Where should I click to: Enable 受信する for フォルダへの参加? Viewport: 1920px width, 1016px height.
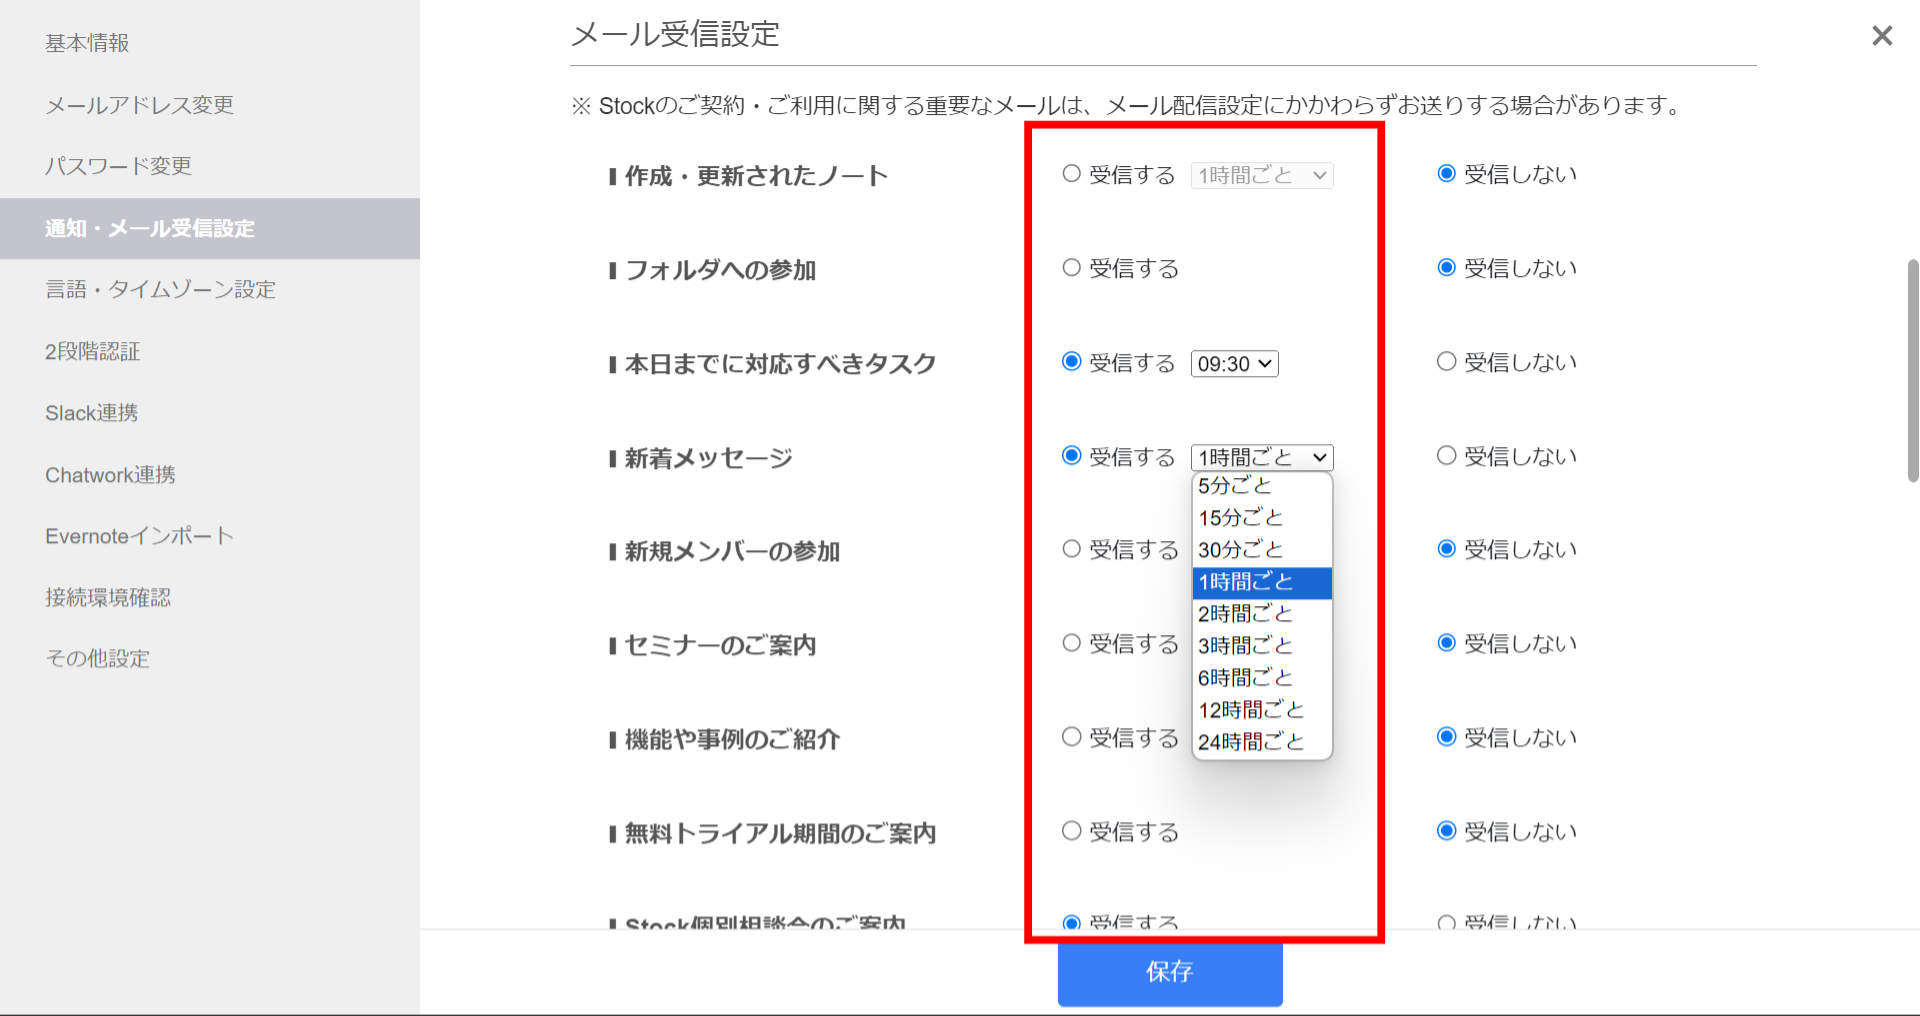coord(1070,267)
